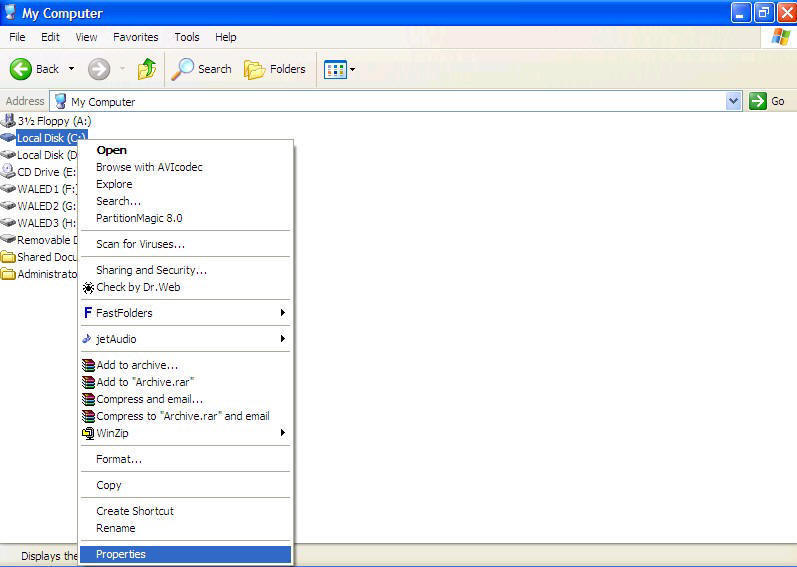797x567 pixels.
Task: Select the Local Disk (D:) drive icon
Action: [x=8, y=154]
